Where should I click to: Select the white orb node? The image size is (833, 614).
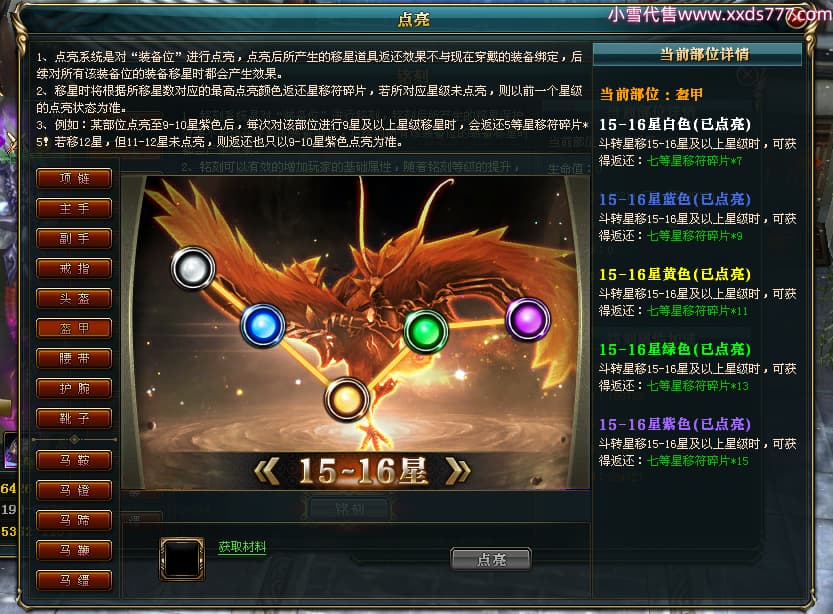tap(193, 268)
